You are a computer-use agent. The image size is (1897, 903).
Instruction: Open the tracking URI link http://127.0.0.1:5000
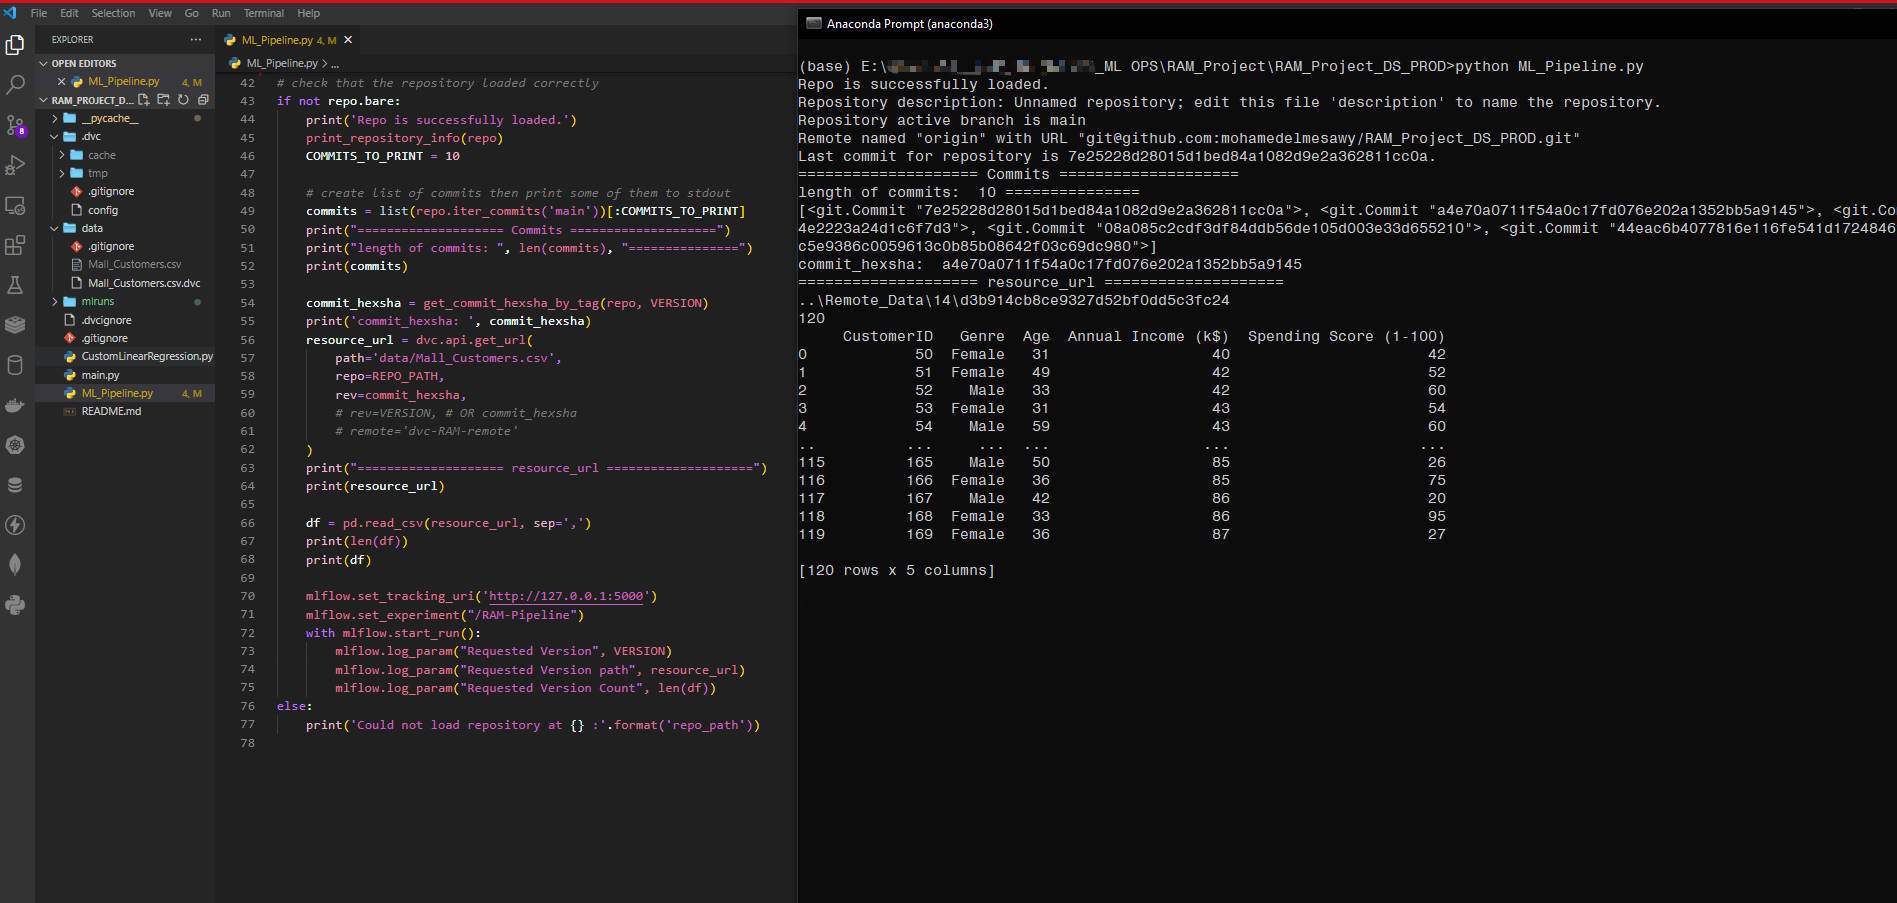pos(566,596)
